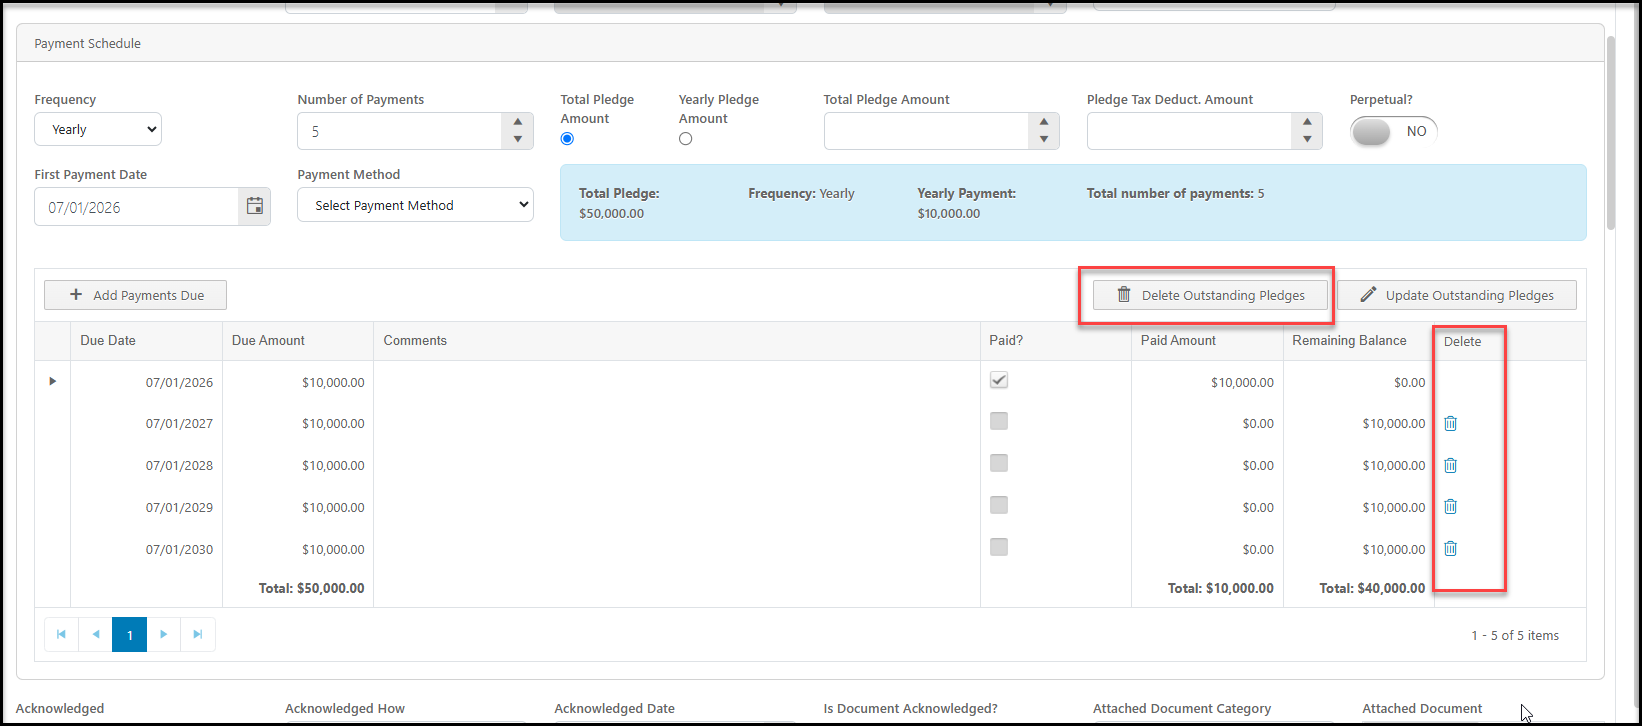Delete the 07/01/2029 payment row
The image size is (1642, 726).
1450,507
